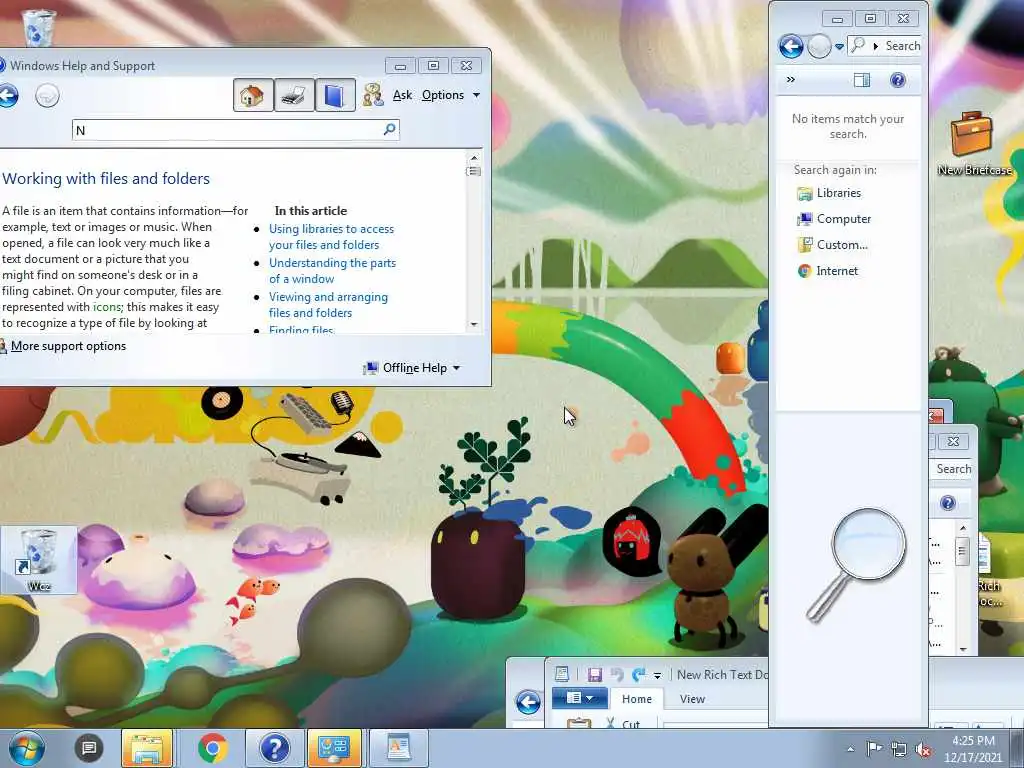The image size is (1024, 768).
Task: Browse Help contents using blue book icon
Action: pyautogui.click(x=335, y=95)
